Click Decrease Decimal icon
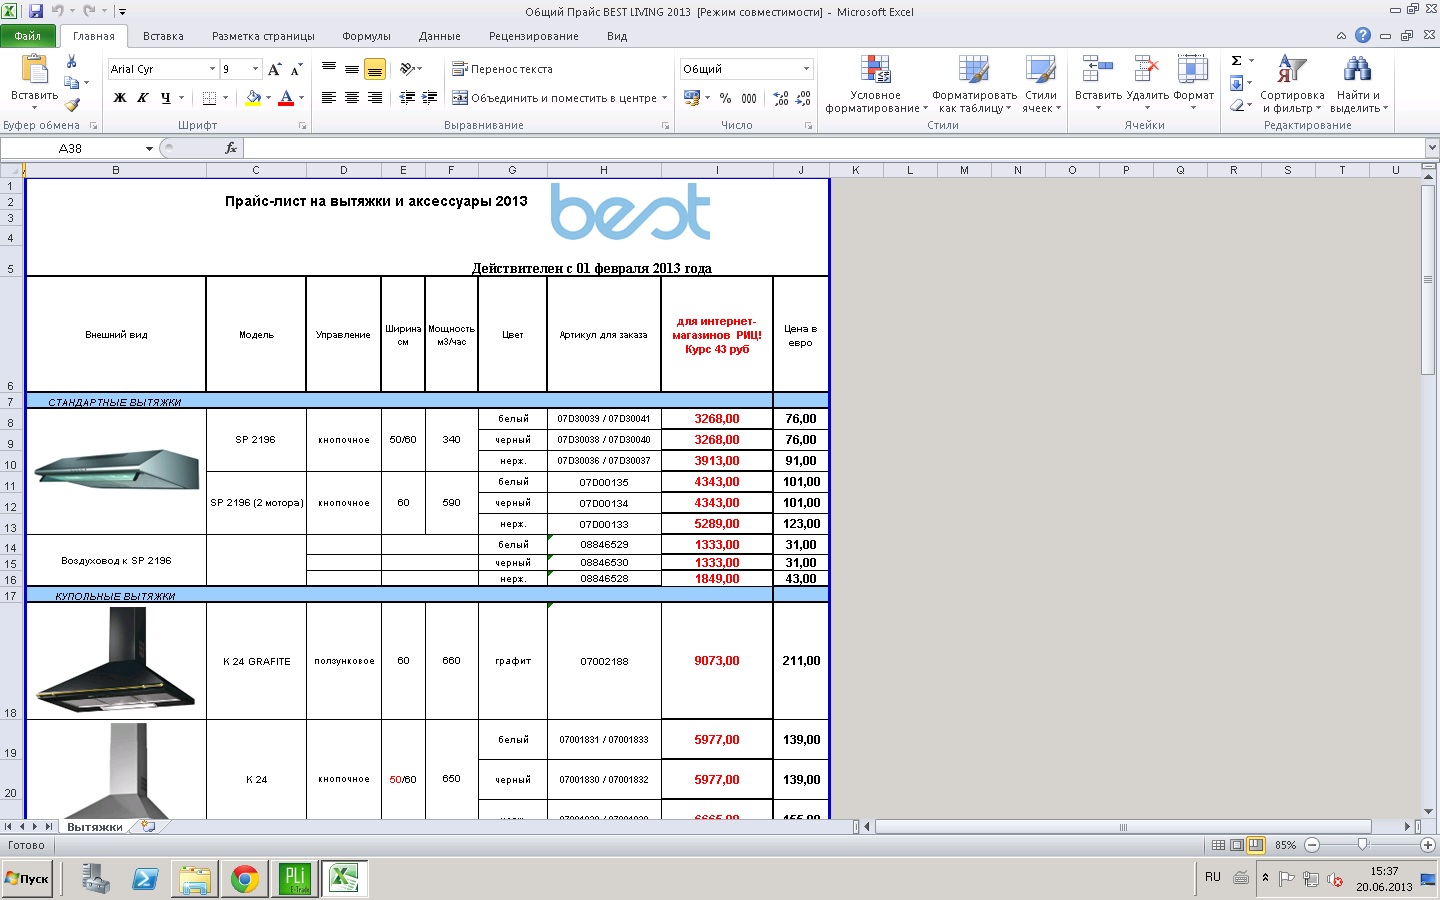1440x900 pixels. pos(804,98)
